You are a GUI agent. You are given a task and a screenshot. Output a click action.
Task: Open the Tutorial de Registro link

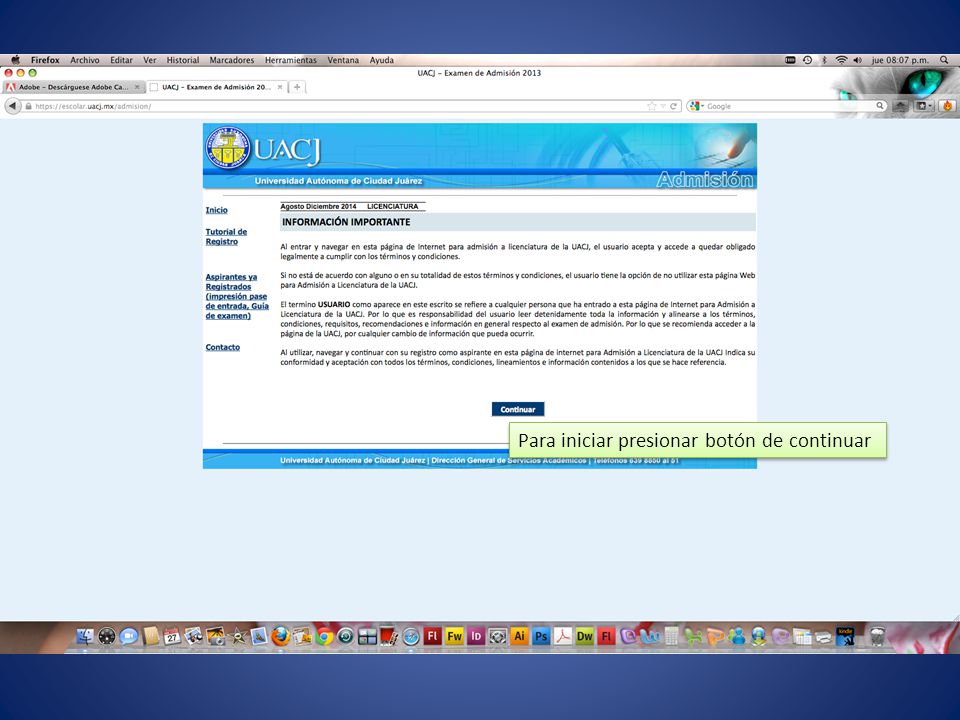click(227, 236)
